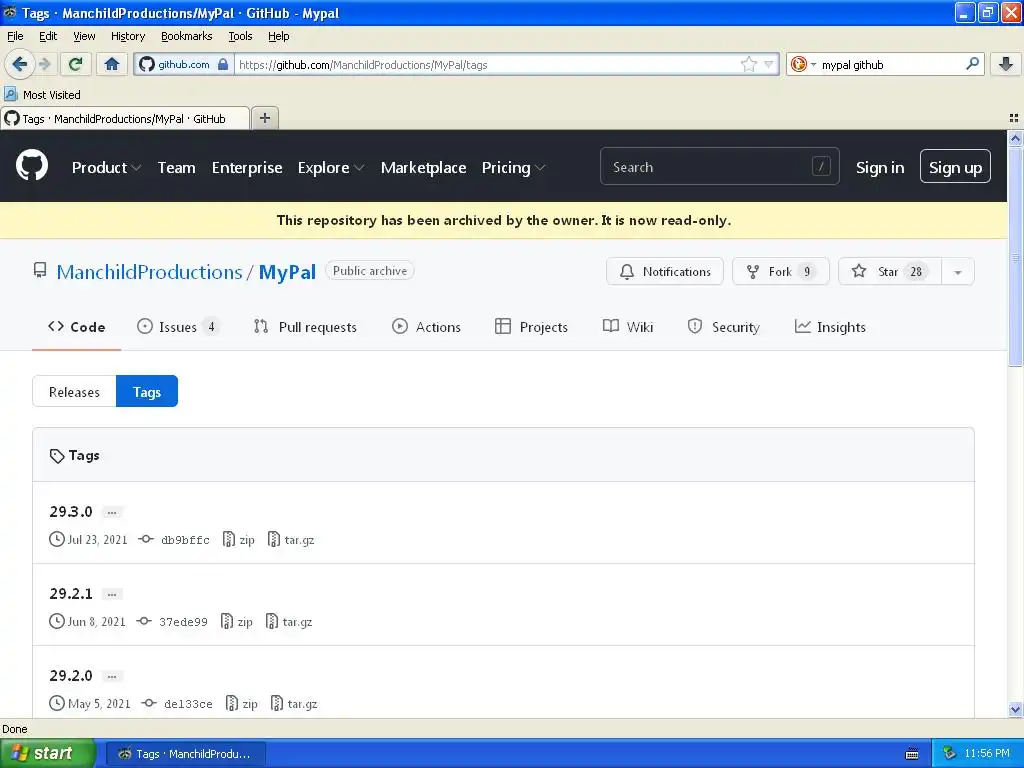Image resolution: width=1024 pixels, height=768 pixels.
Task: Click the slash shortcut icon in Search
Action: [821, 167]
